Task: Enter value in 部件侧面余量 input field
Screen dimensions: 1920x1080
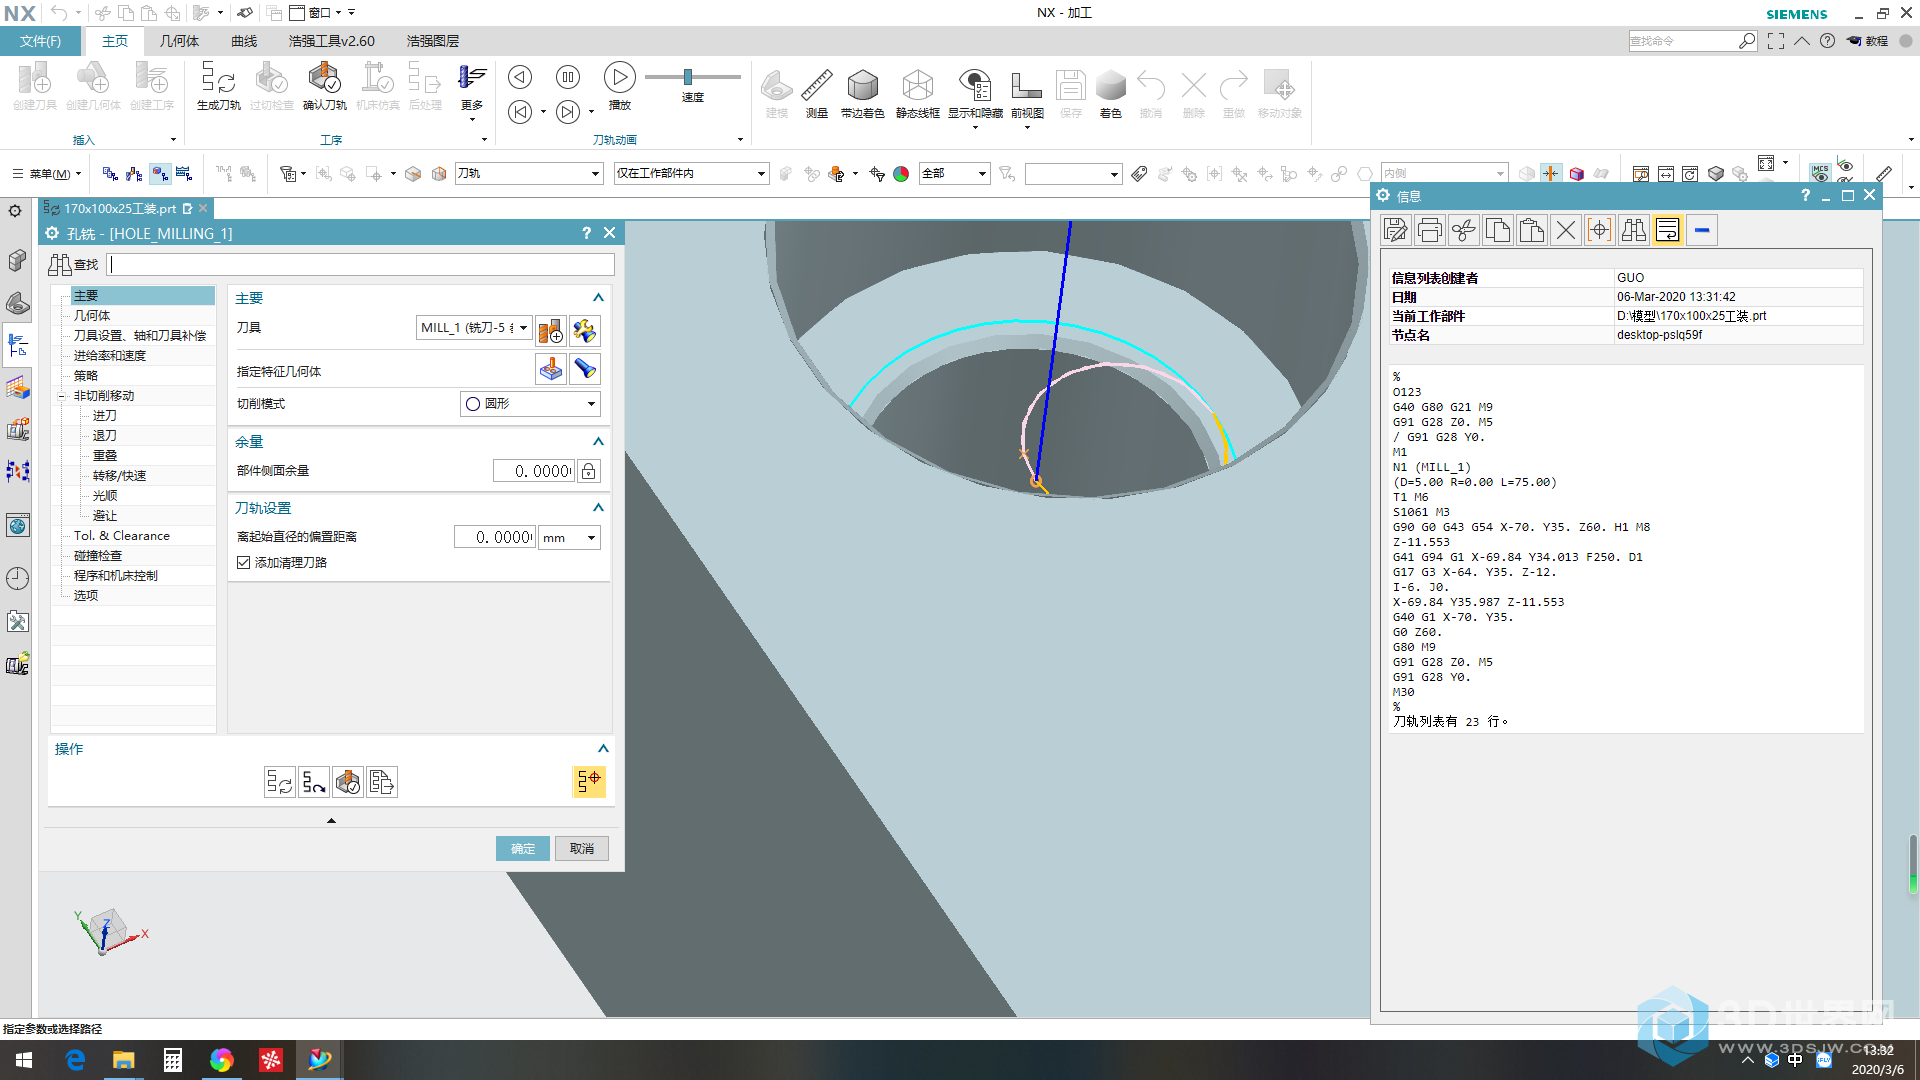Action: [x=538, y=471]
